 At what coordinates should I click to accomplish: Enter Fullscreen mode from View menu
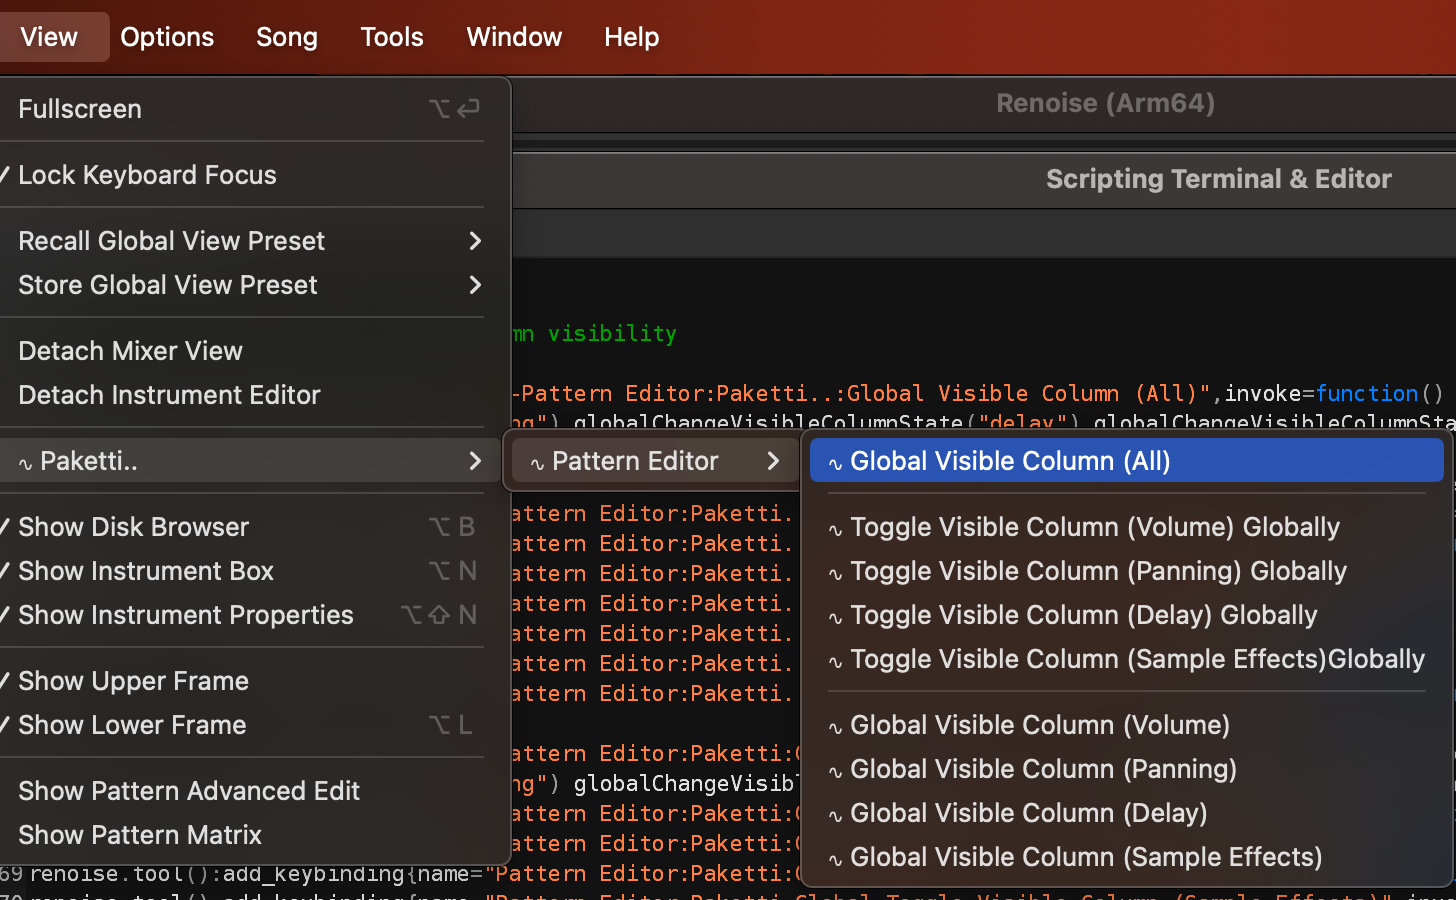tap(80, 109)
